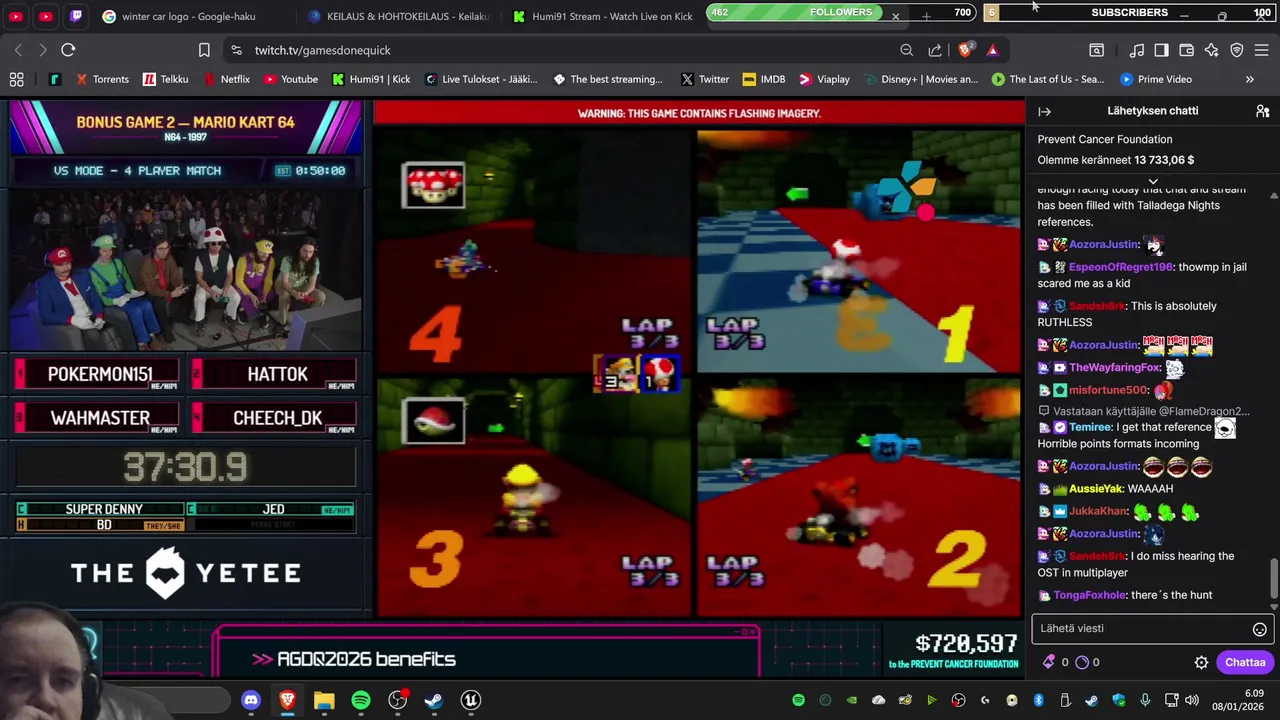Open Unreal Engine taskbar icon
This screenshot has width=1280, height=720.
tap(470, 700)
